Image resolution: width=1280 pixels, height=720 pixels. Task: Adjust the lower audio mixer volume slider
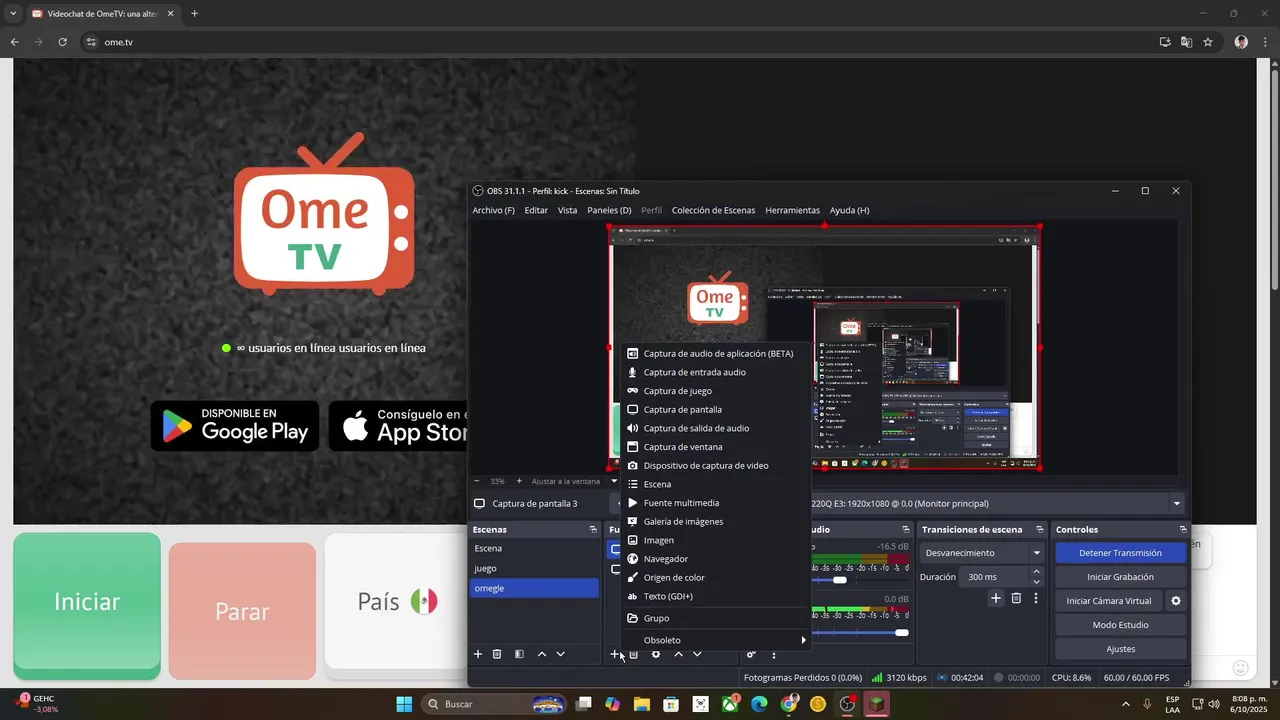(x=902, y=633)
